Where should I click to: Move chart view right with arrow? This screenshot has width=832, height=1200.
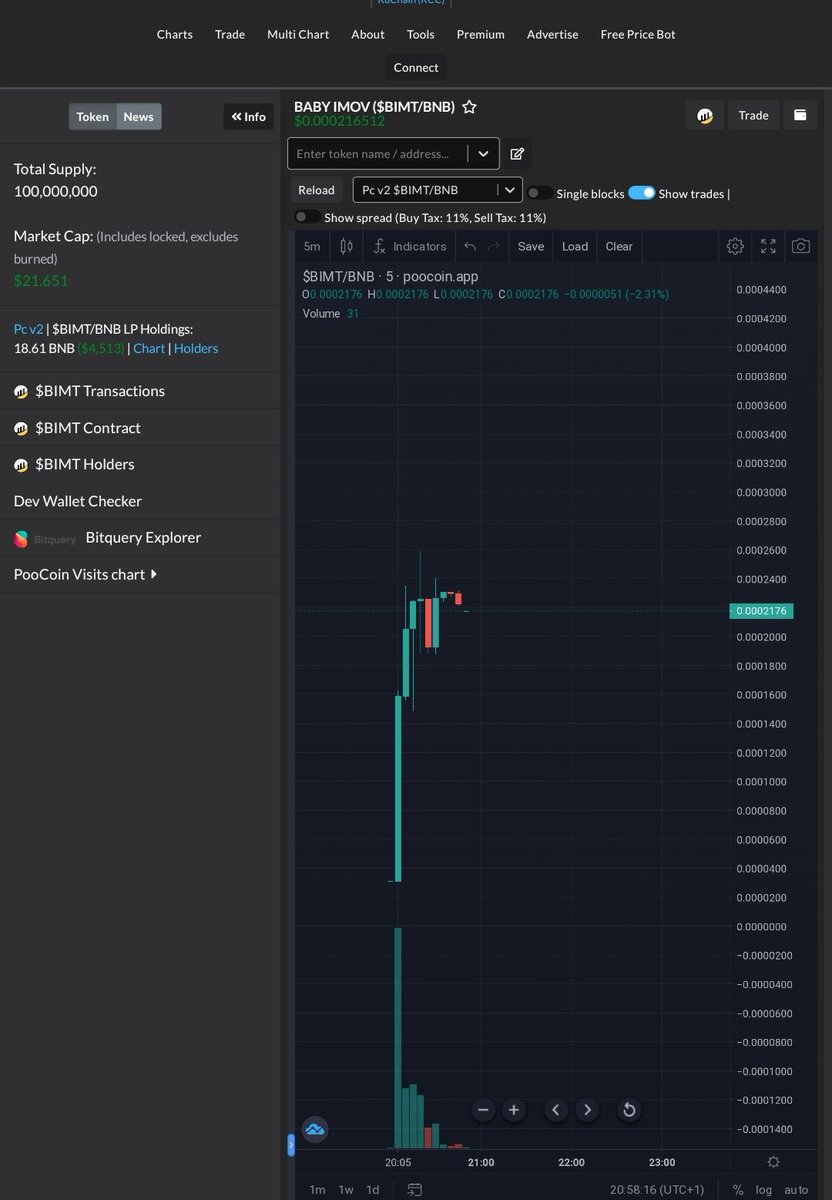pos(587,1110)
